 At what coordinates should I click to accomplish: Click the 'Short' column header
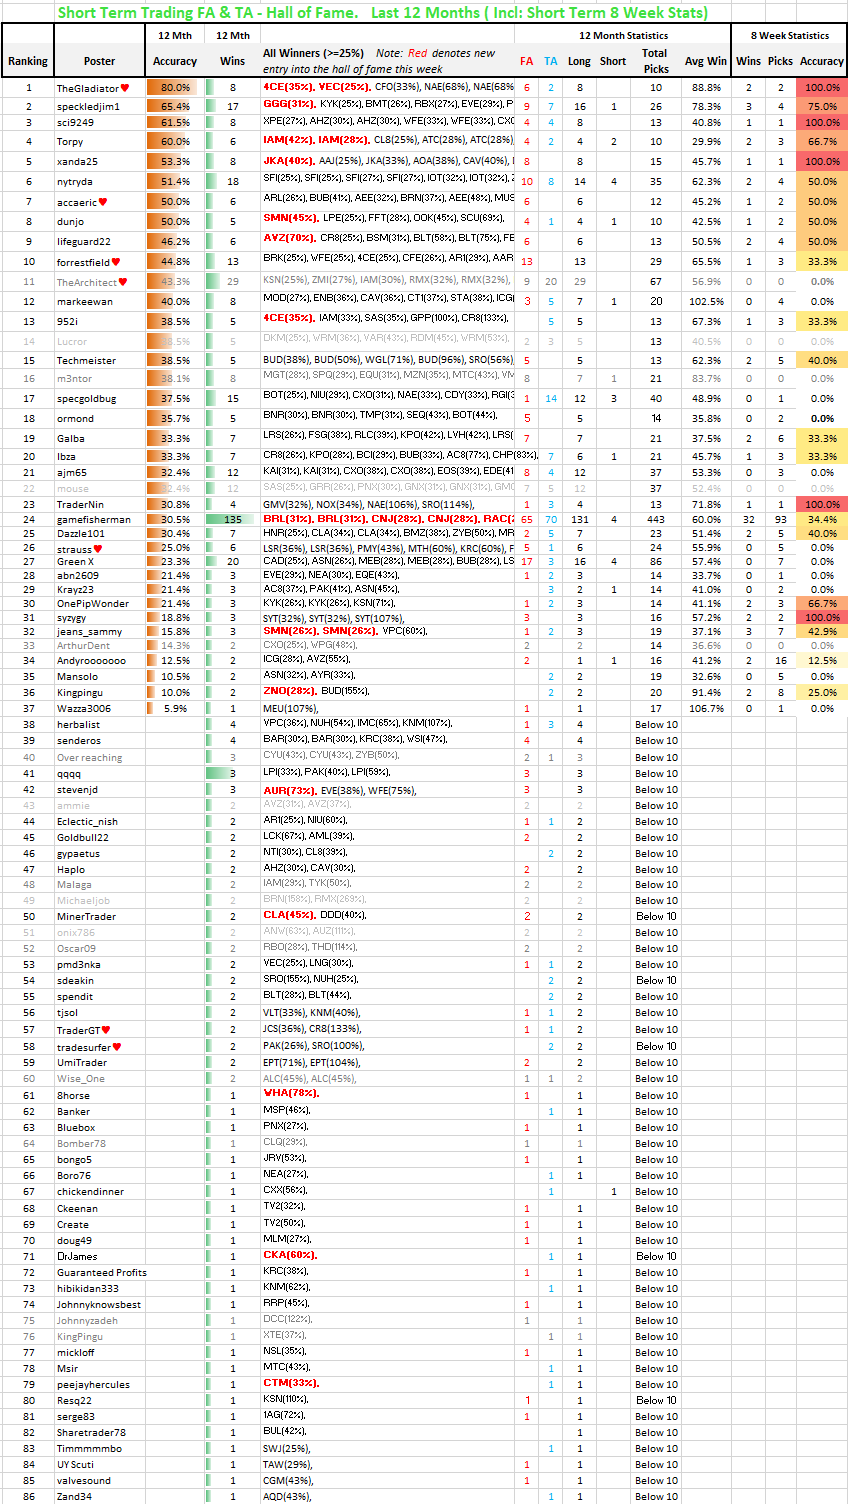point(613,61)
